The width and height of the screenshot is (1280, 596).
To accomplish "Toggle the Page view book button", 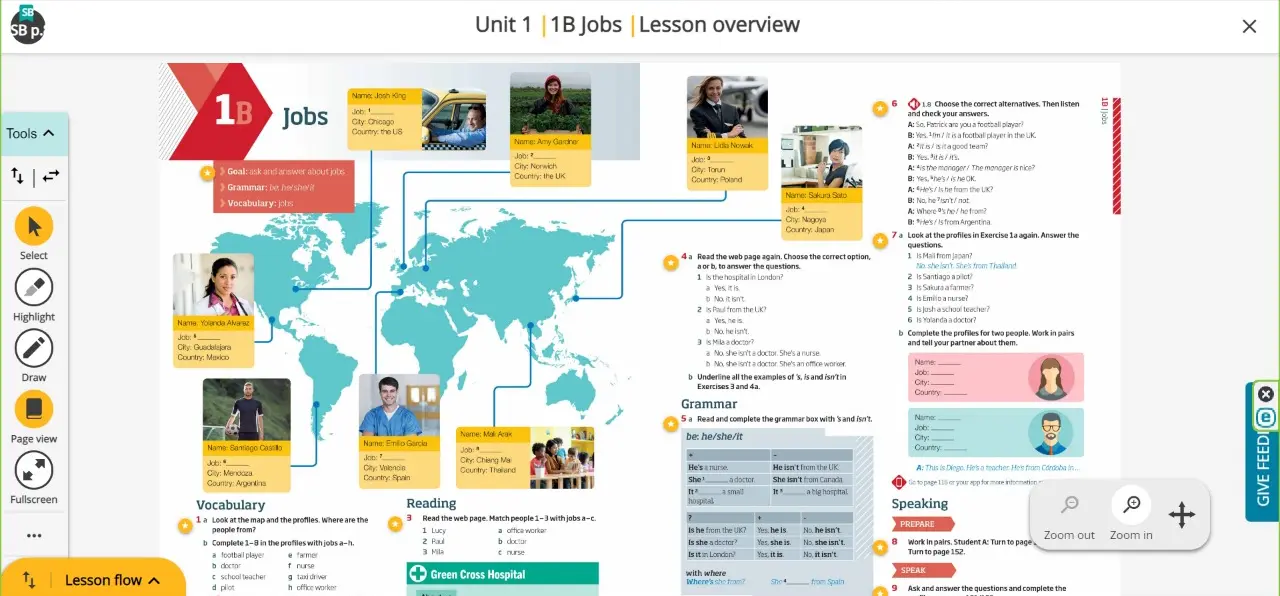I will click(34, 410).
